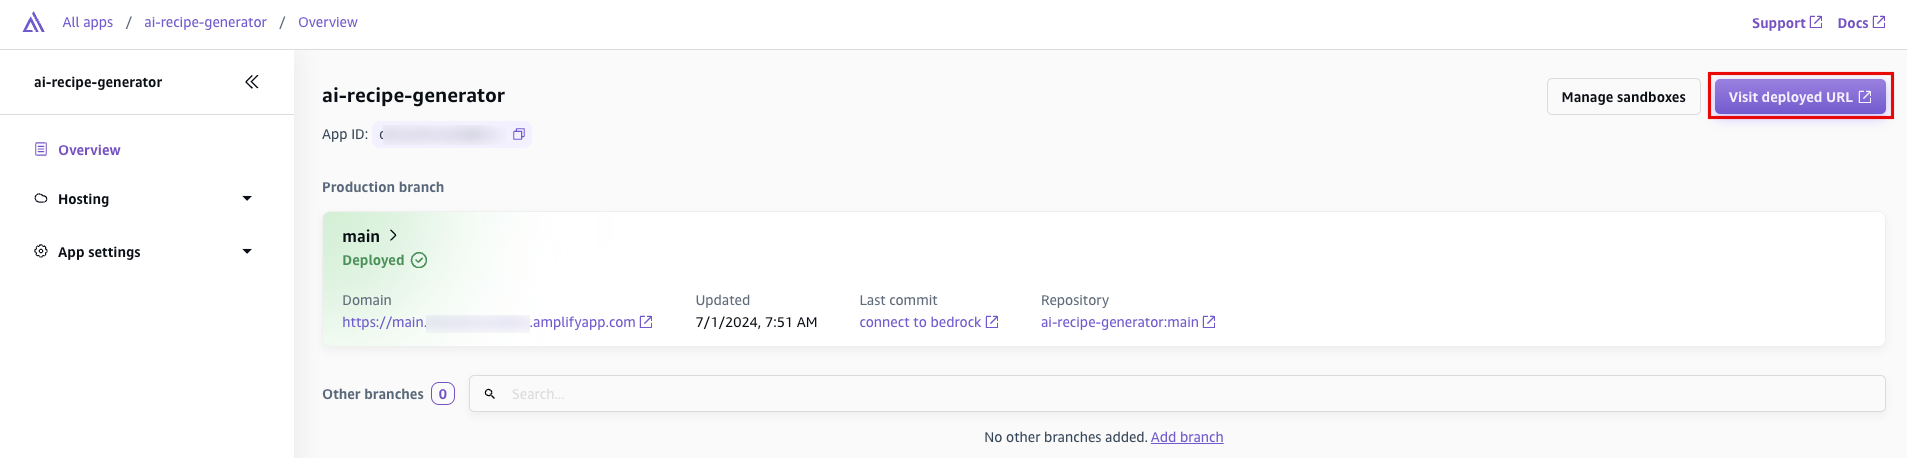Copy the App ID with copy icon
The width and height of the screenshot is (1907, 458).
click(519, 134)
